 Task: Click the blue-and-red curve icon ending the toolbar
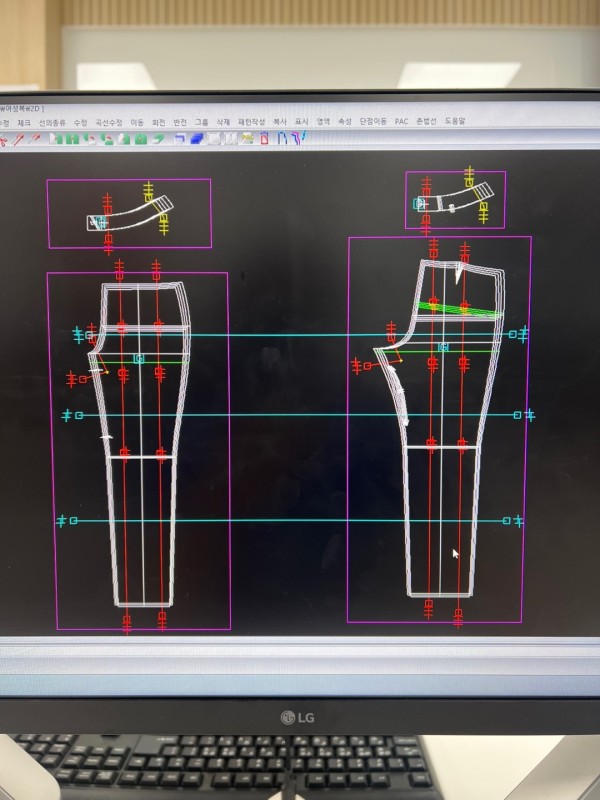[x=298, y=139]
